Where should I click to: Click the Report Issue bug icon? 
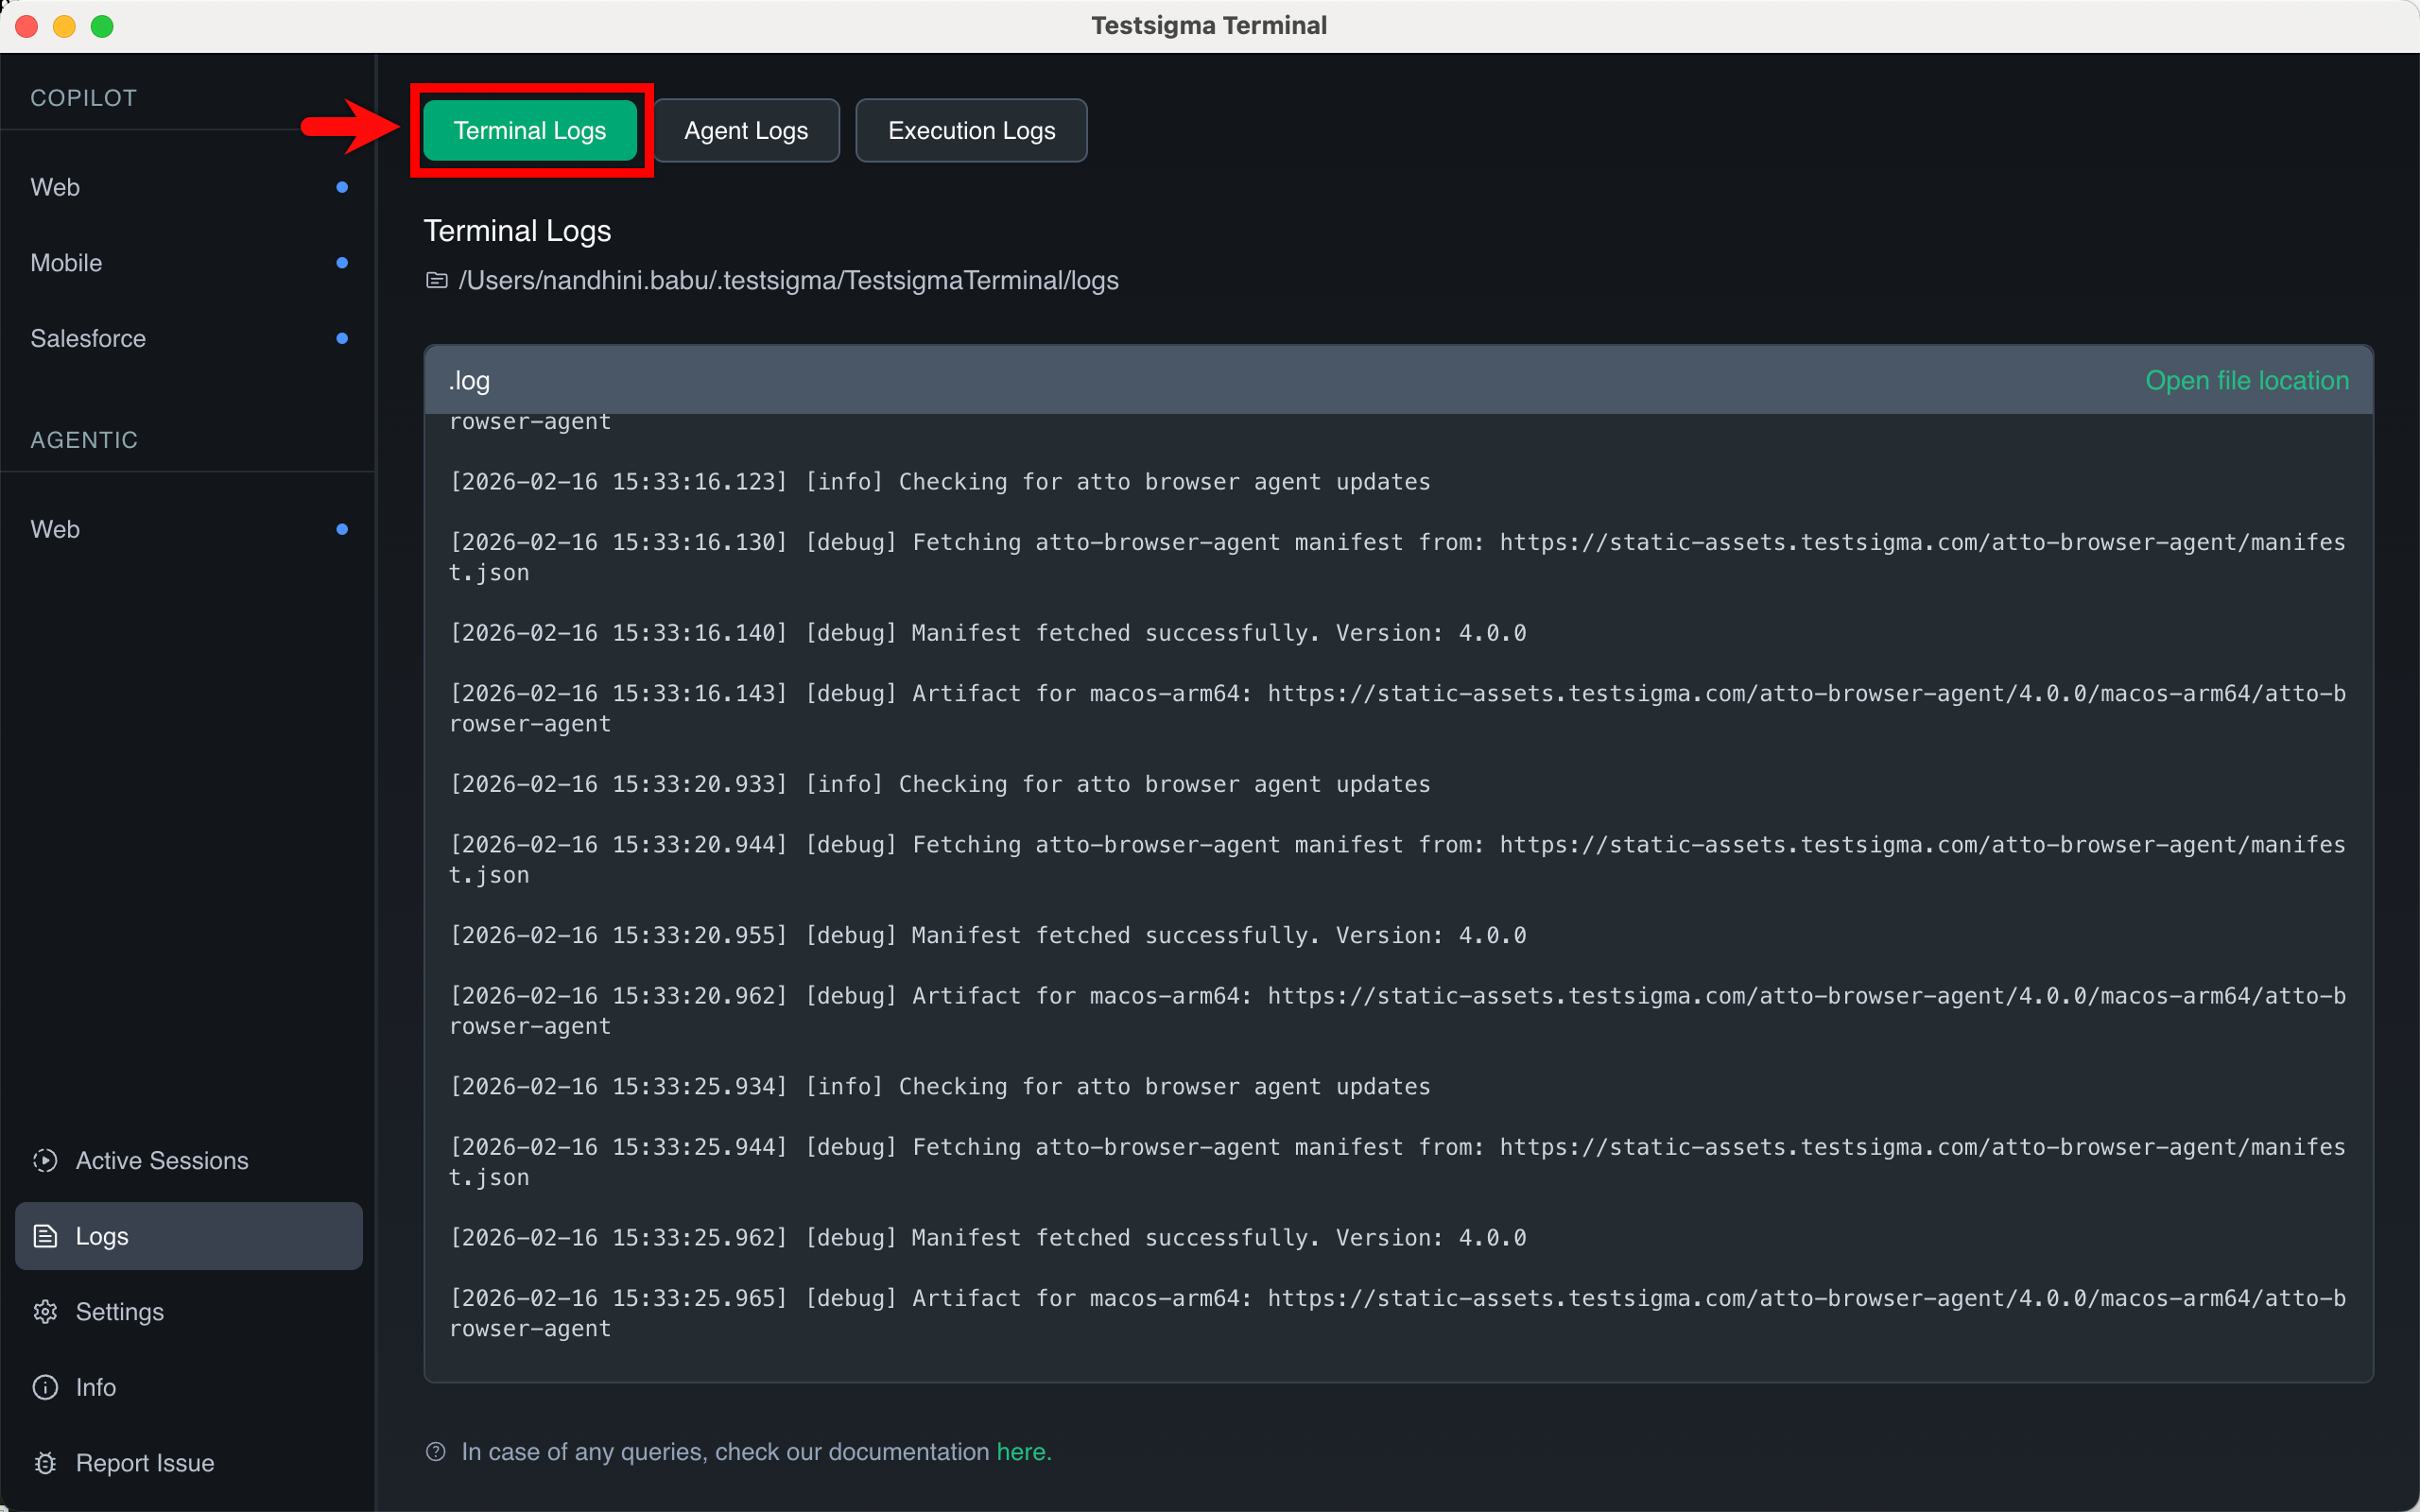(46, 1463)
